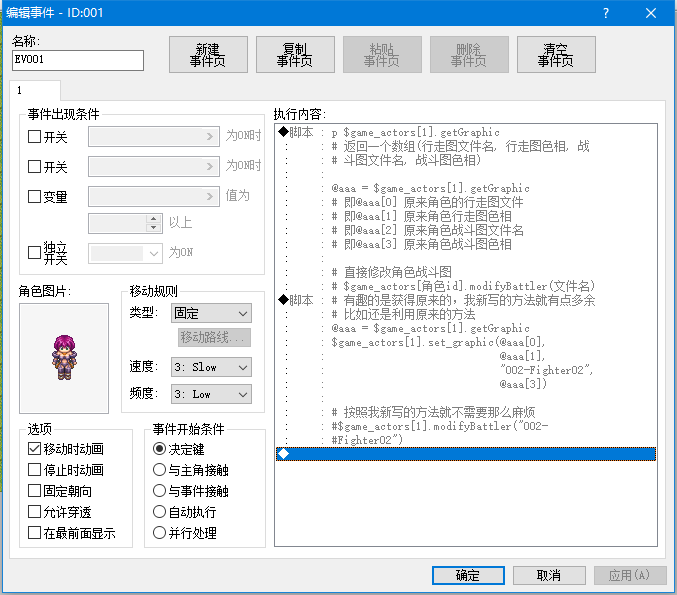Enable the 独立开关 condition checkbox
Screen dimensions: 677x595
point(34,253)
